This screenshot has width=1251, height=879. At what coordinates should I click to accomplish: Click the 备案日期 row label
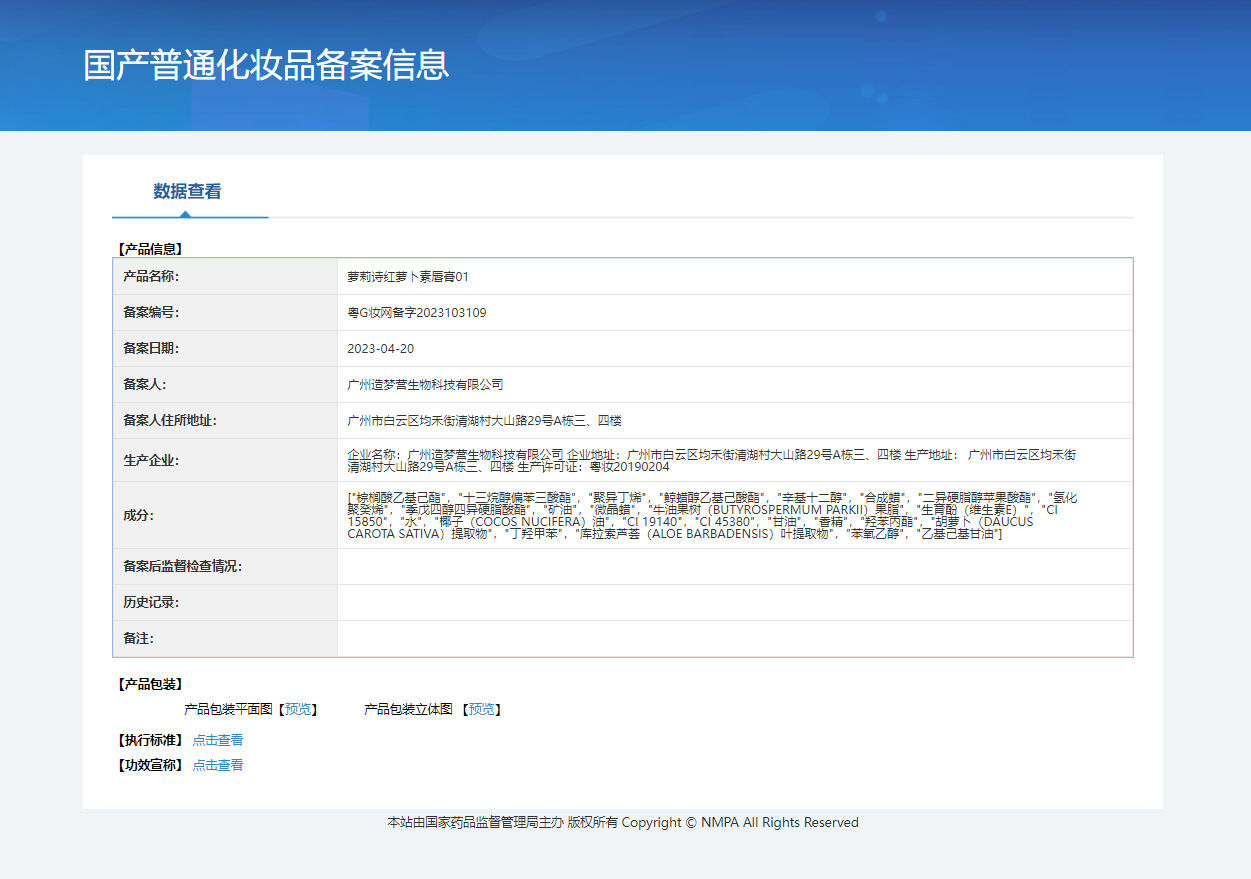pyautogui.click(x=150, y=348)
